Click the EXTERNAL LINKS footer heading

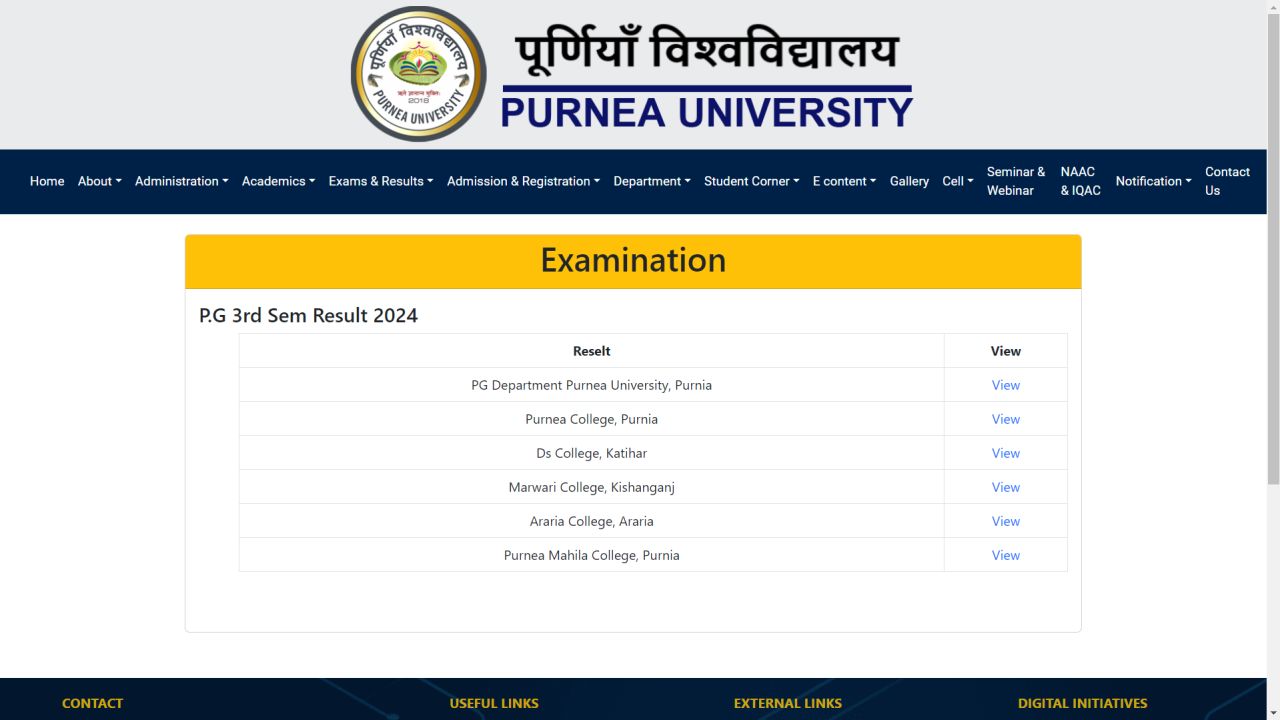788,703
